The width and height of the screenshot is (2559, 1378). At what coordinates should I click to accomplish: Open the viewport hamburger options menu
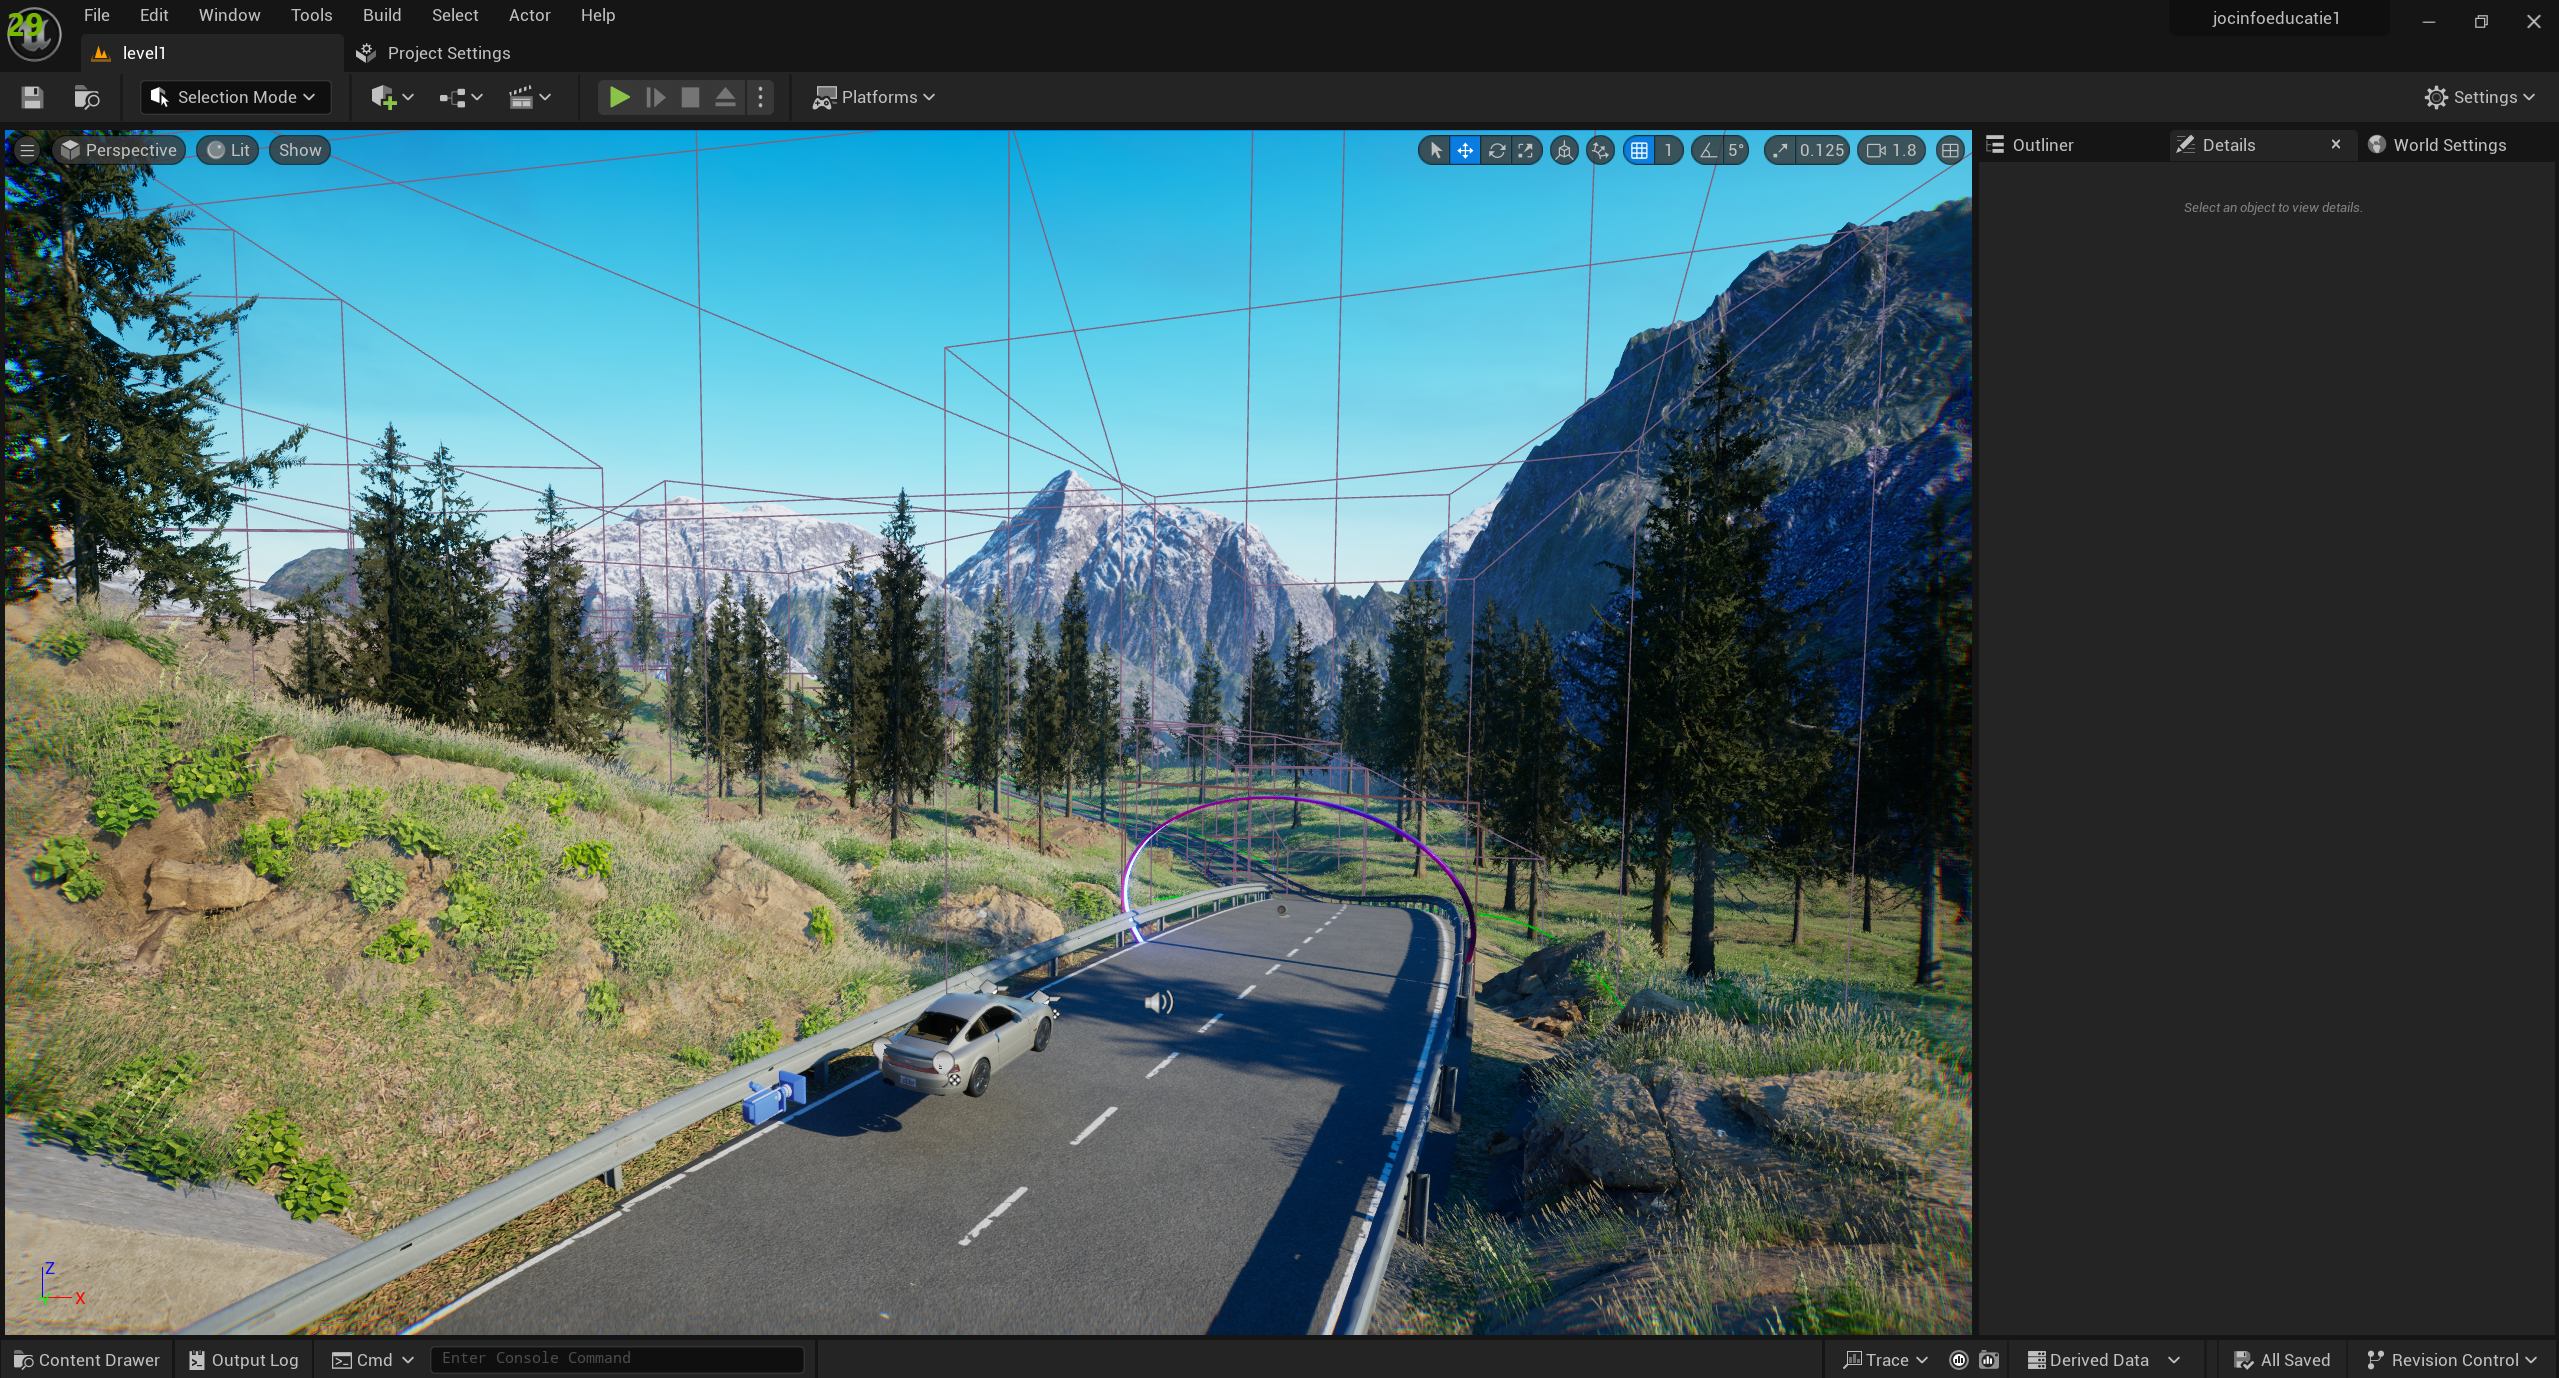(x=27, y=150)
